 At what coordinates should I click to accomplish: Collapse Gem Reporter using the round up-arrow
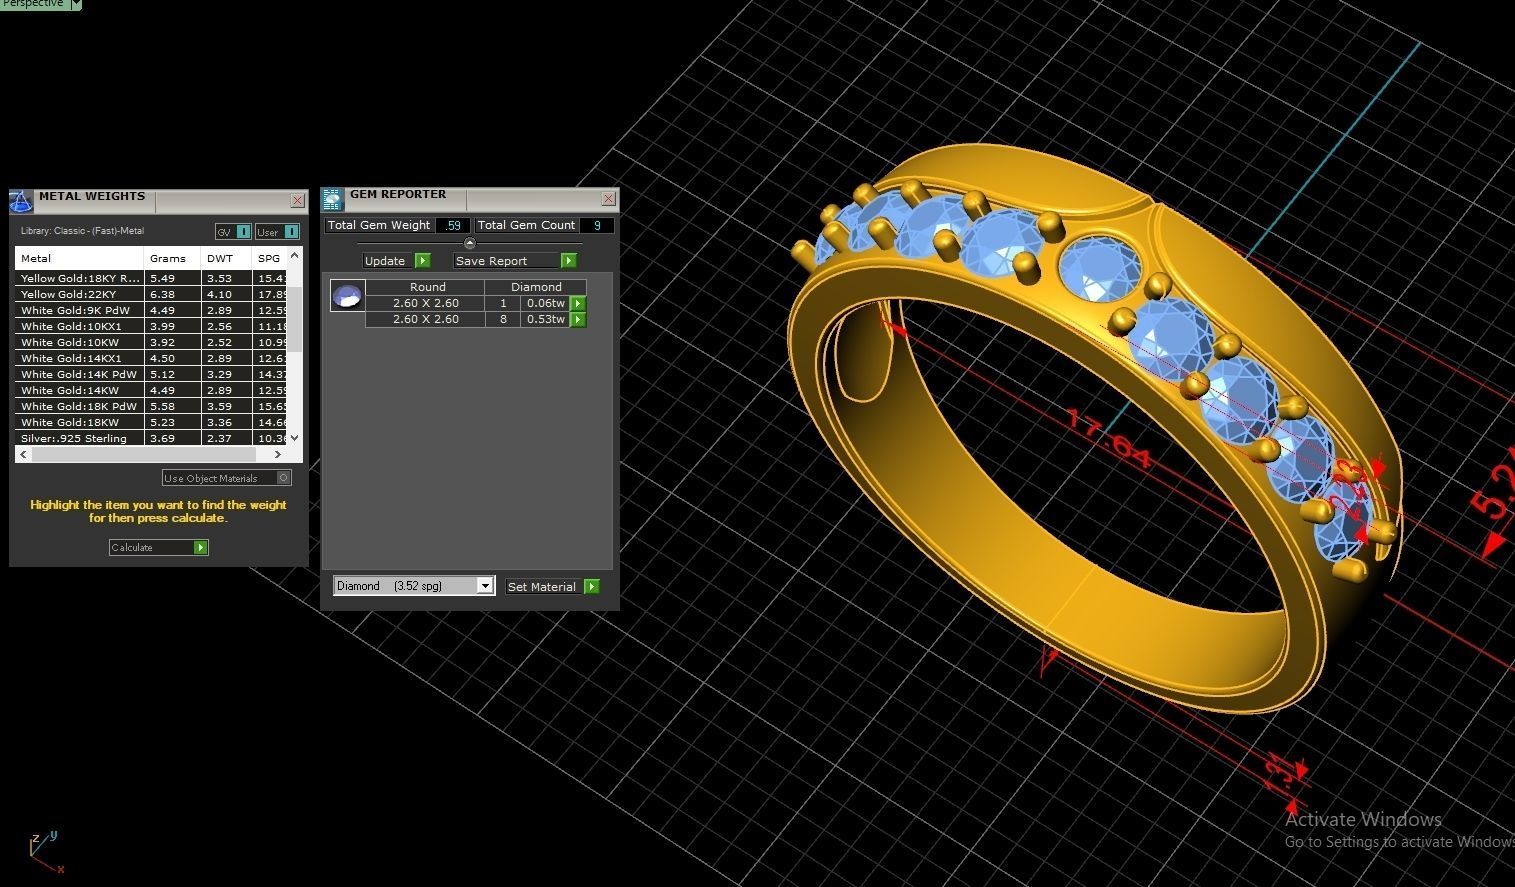tap(470, 243)
